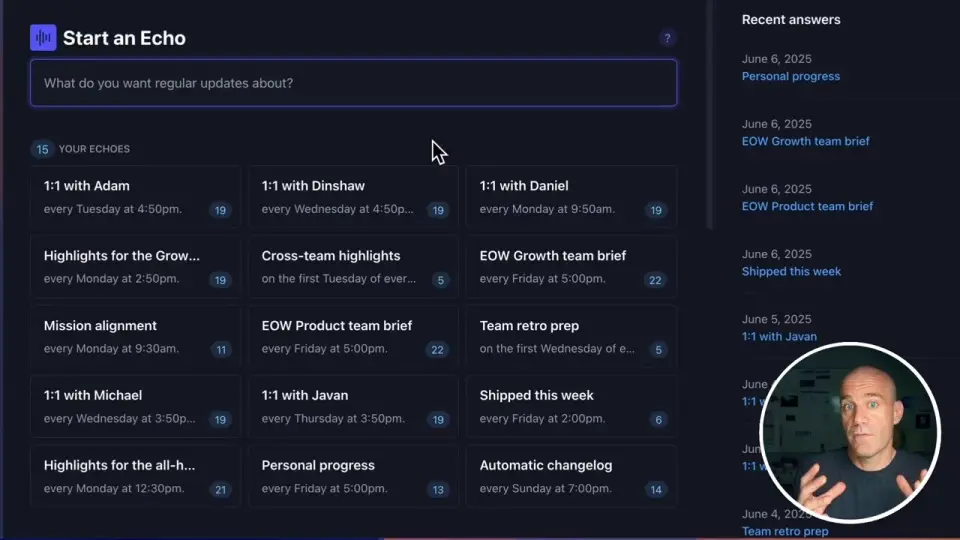The width and height of the screenshot is (960, 540).
Task: Open the EOW Growth team brief recent answer
Action: coord(806,141)
